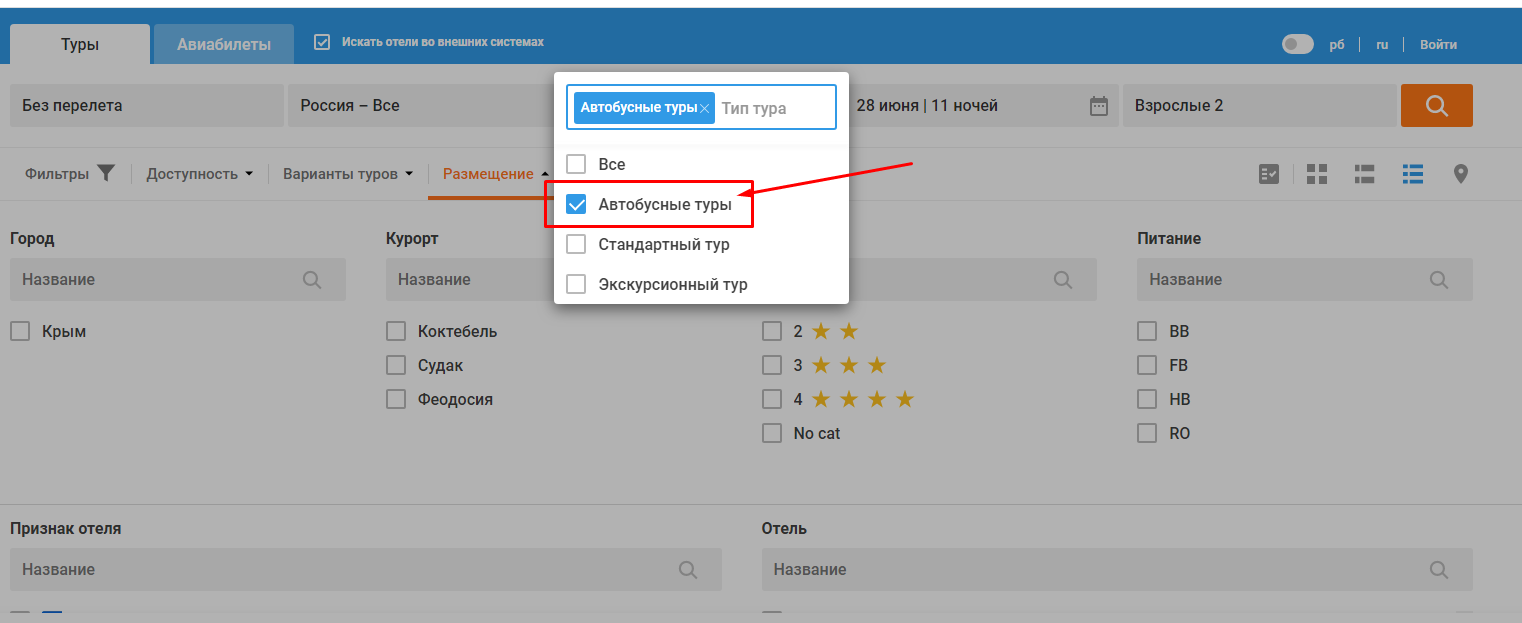Click search icon in hotel category field
The image size is (1522, 623).
tap(1063, 280)
